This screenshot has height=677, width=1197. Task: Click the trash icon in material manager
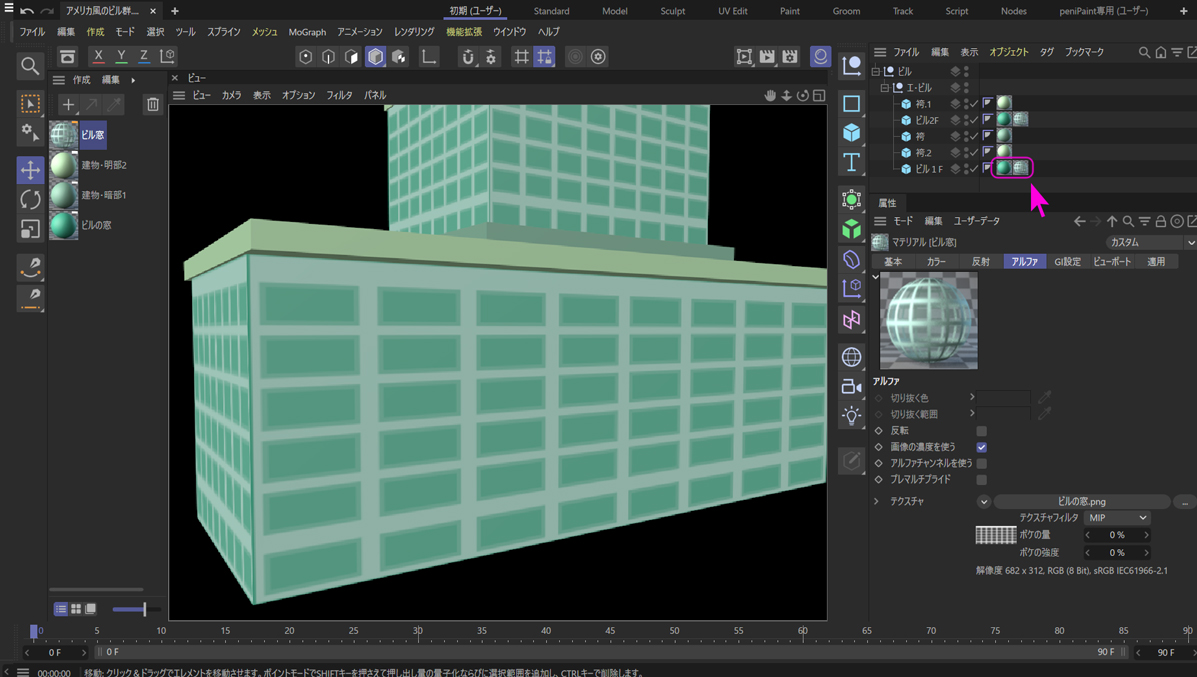(152, 104)
